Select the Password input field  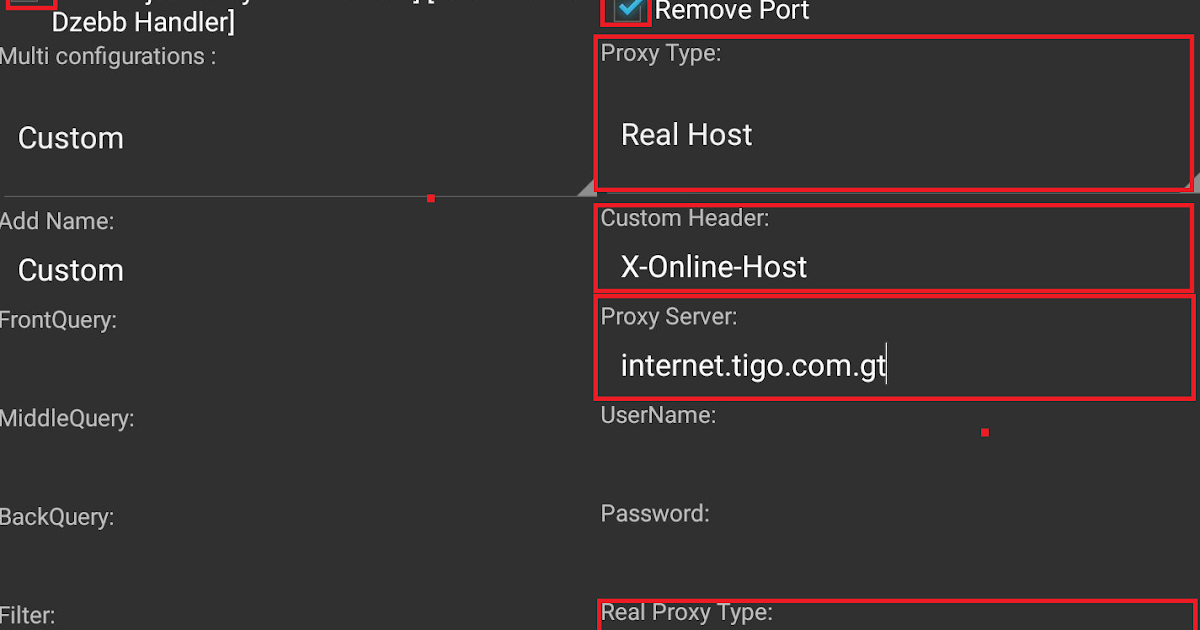point(896,563)
